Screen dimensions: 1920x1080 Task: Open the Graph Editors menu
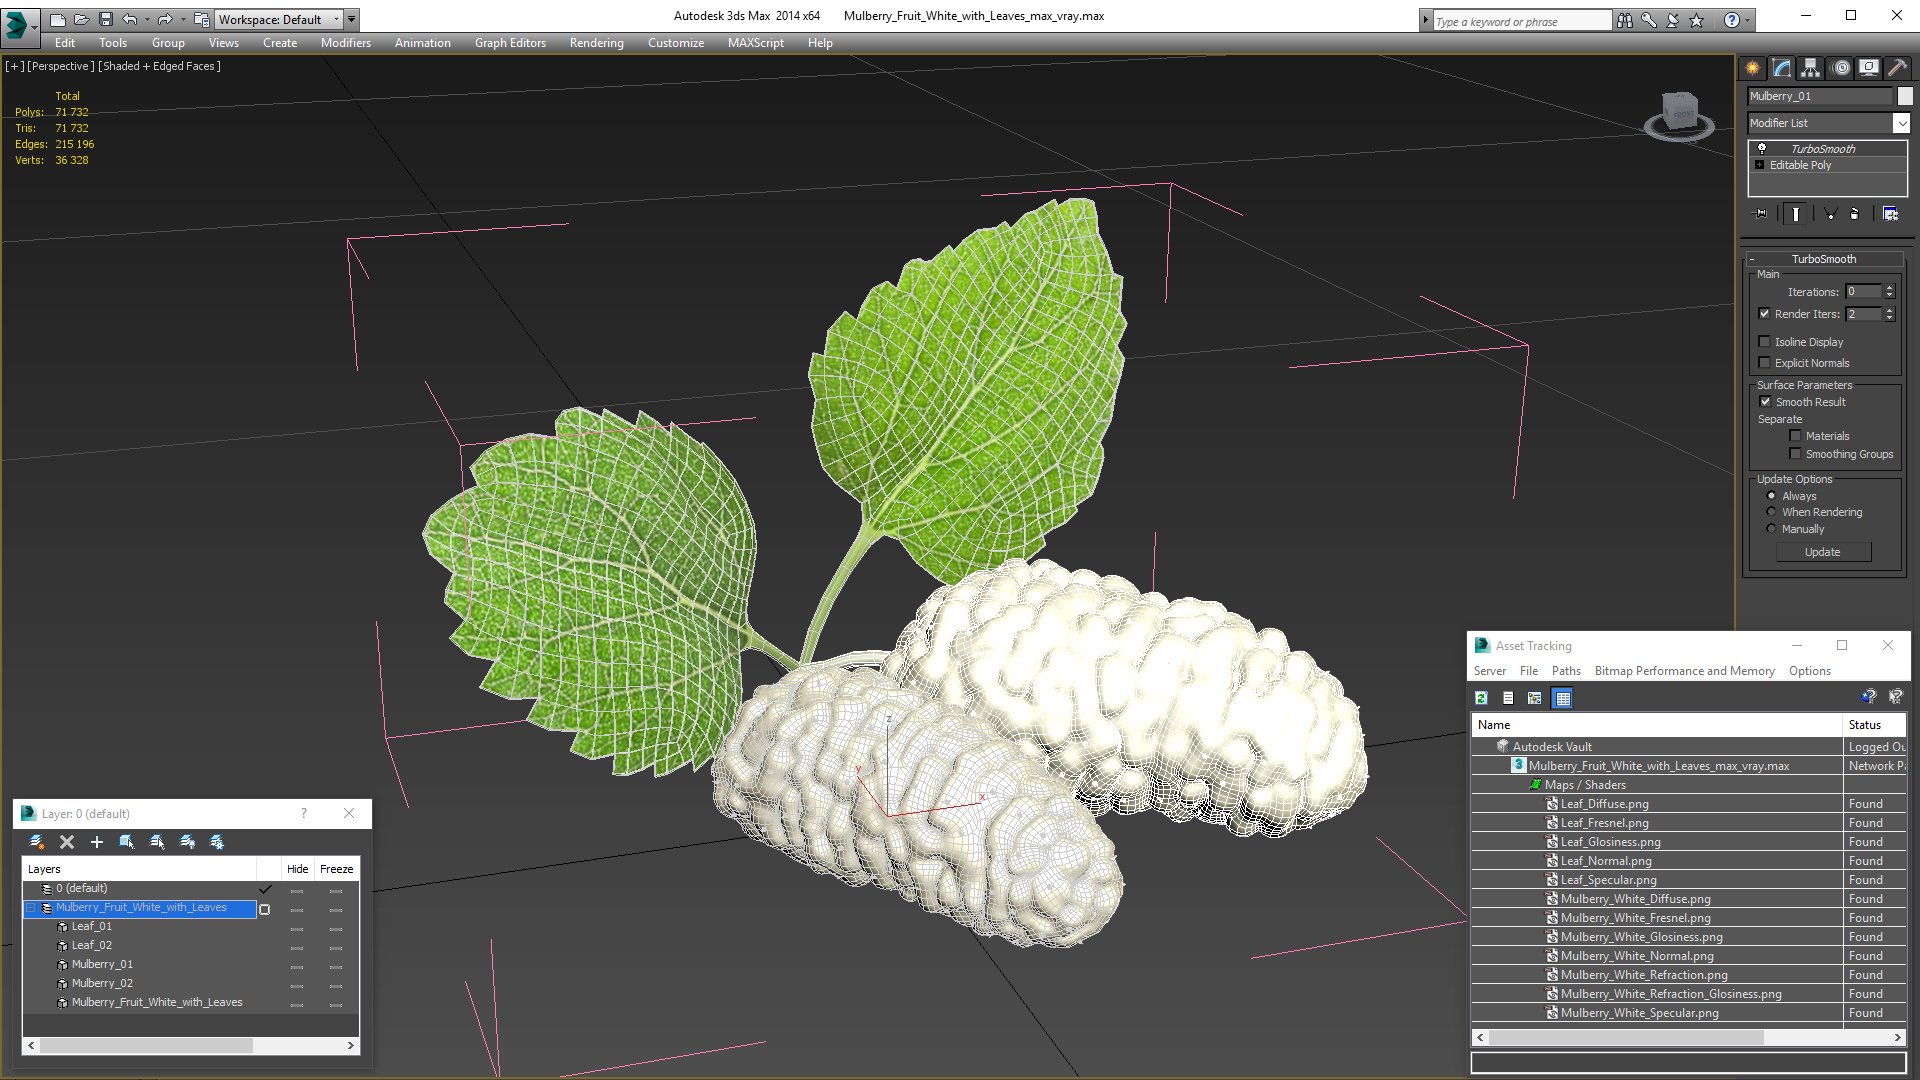point(510,43)
